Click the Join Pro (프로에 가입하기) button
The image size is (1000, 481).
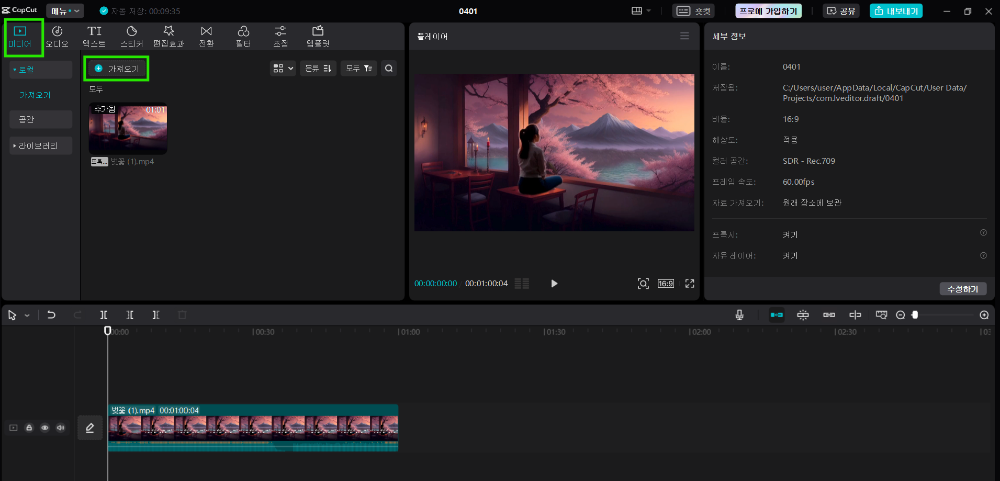coord(768,11)
